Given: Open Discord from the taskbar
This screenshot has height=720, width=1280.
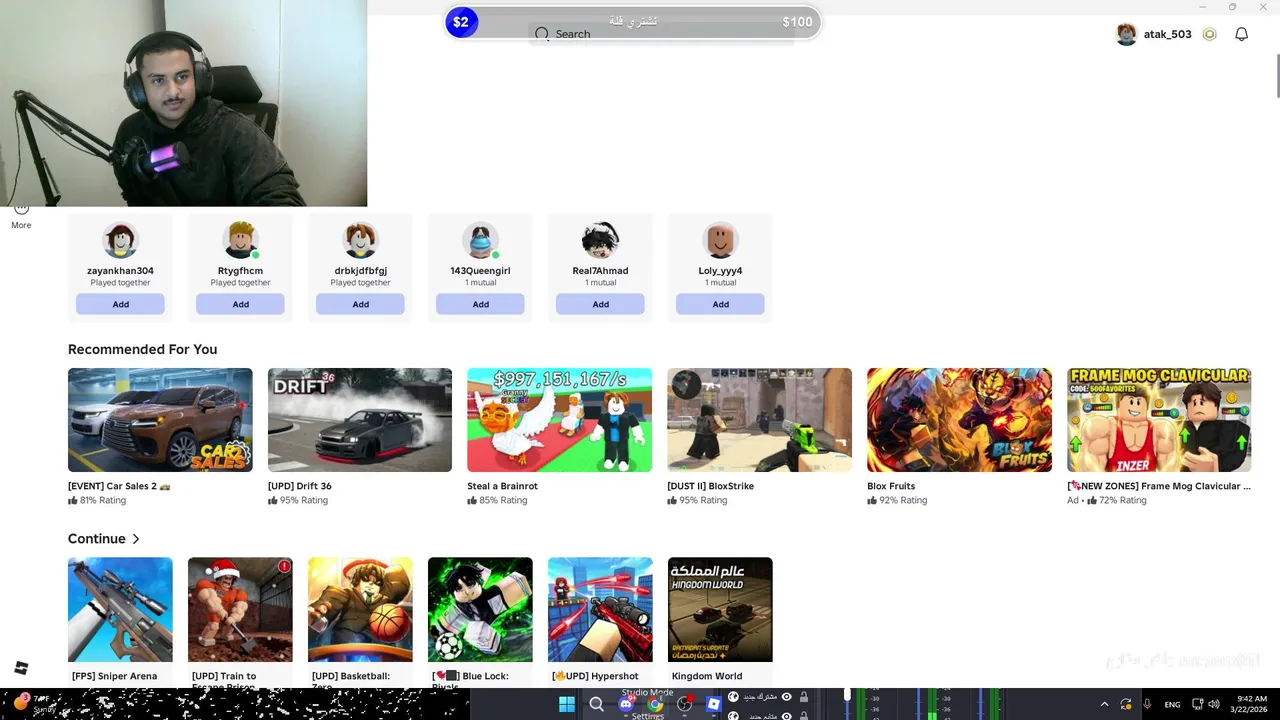Looking at the screenshot, I should [x=626, y=705].
